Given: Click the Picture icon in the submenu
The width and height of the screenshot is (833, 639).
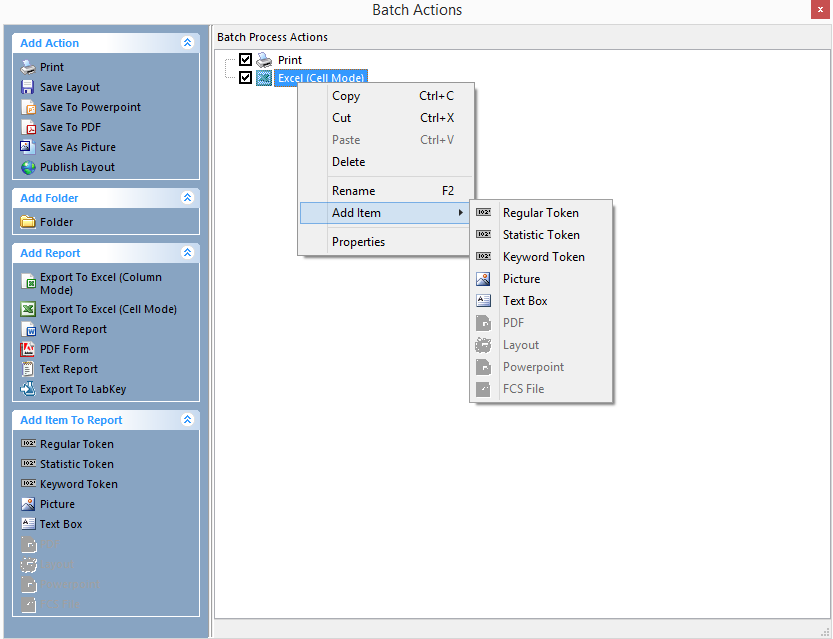Looking at the screenshot, I should (484, 279).
